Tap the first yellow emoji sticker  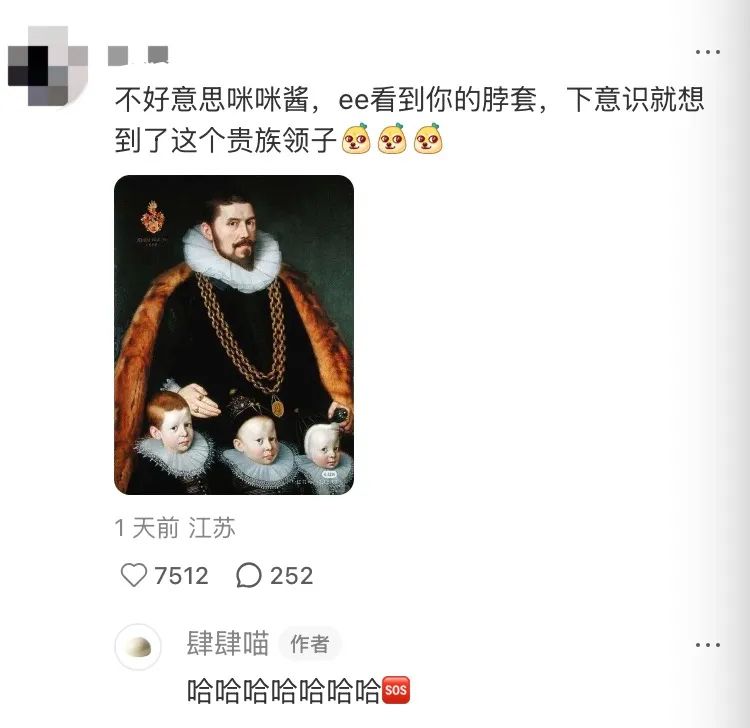(x=356, y=139)
